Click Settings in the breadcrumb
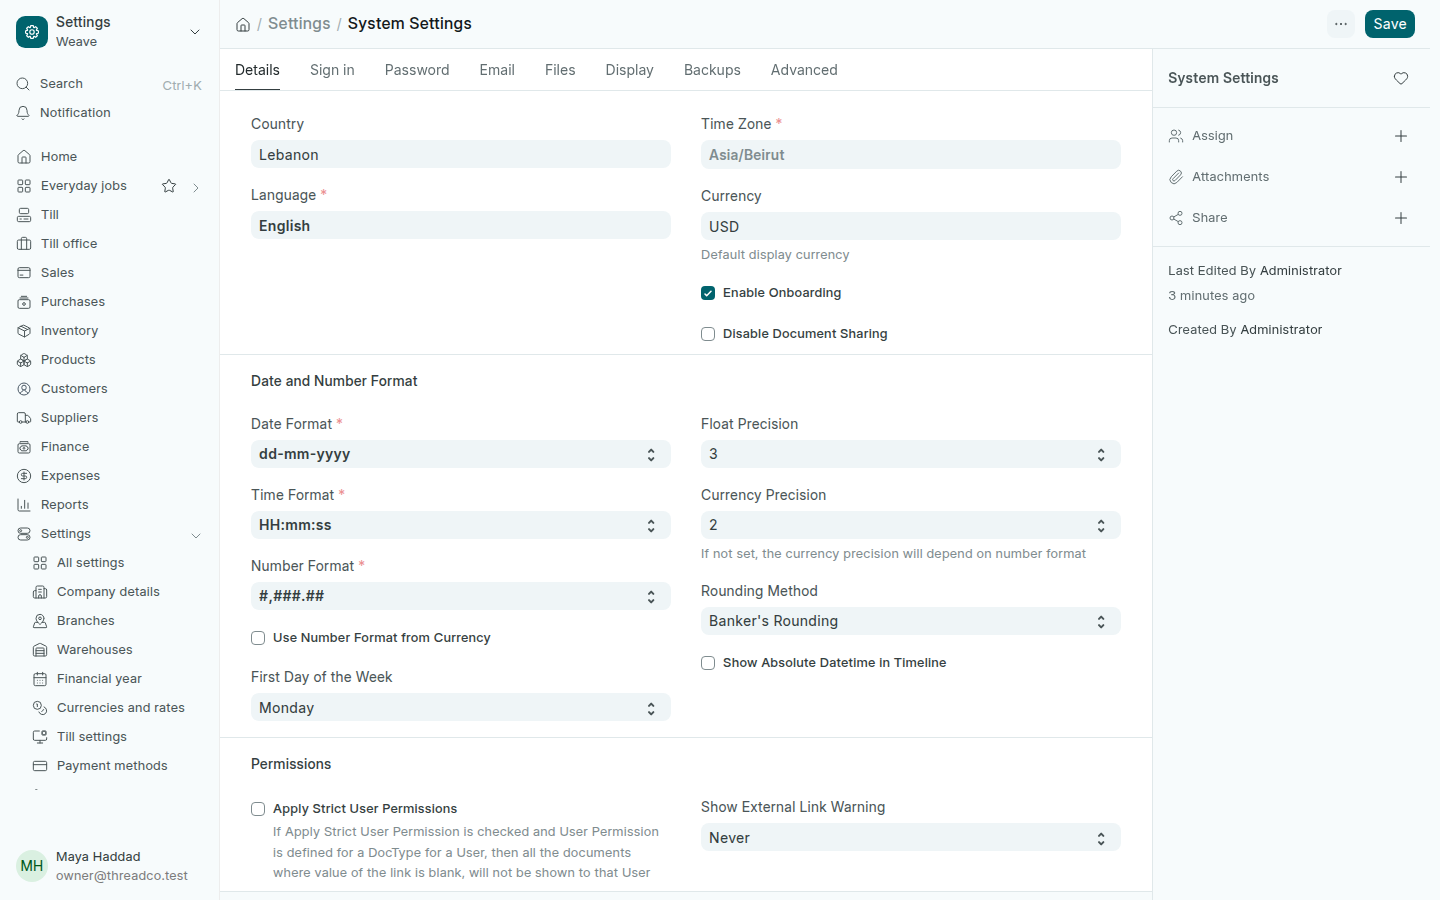Image resolution: width=1440 pixels, height=900 pixels. (299, 24)
